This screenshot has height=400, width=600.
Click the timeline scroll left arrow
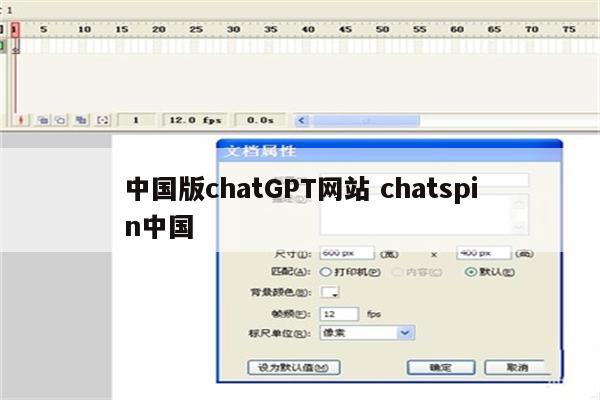[302, 121]
